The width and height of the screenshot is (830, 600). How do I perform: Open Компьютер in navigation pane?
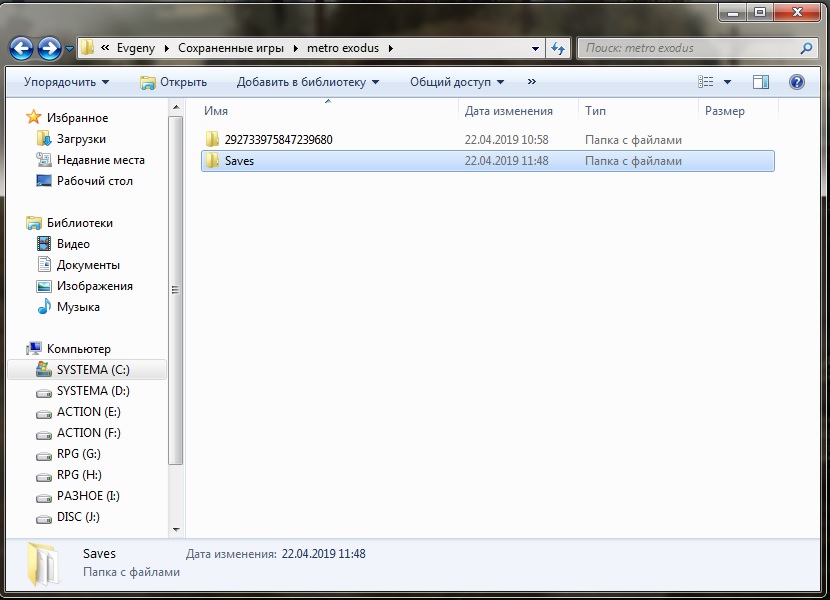[79, 349]
